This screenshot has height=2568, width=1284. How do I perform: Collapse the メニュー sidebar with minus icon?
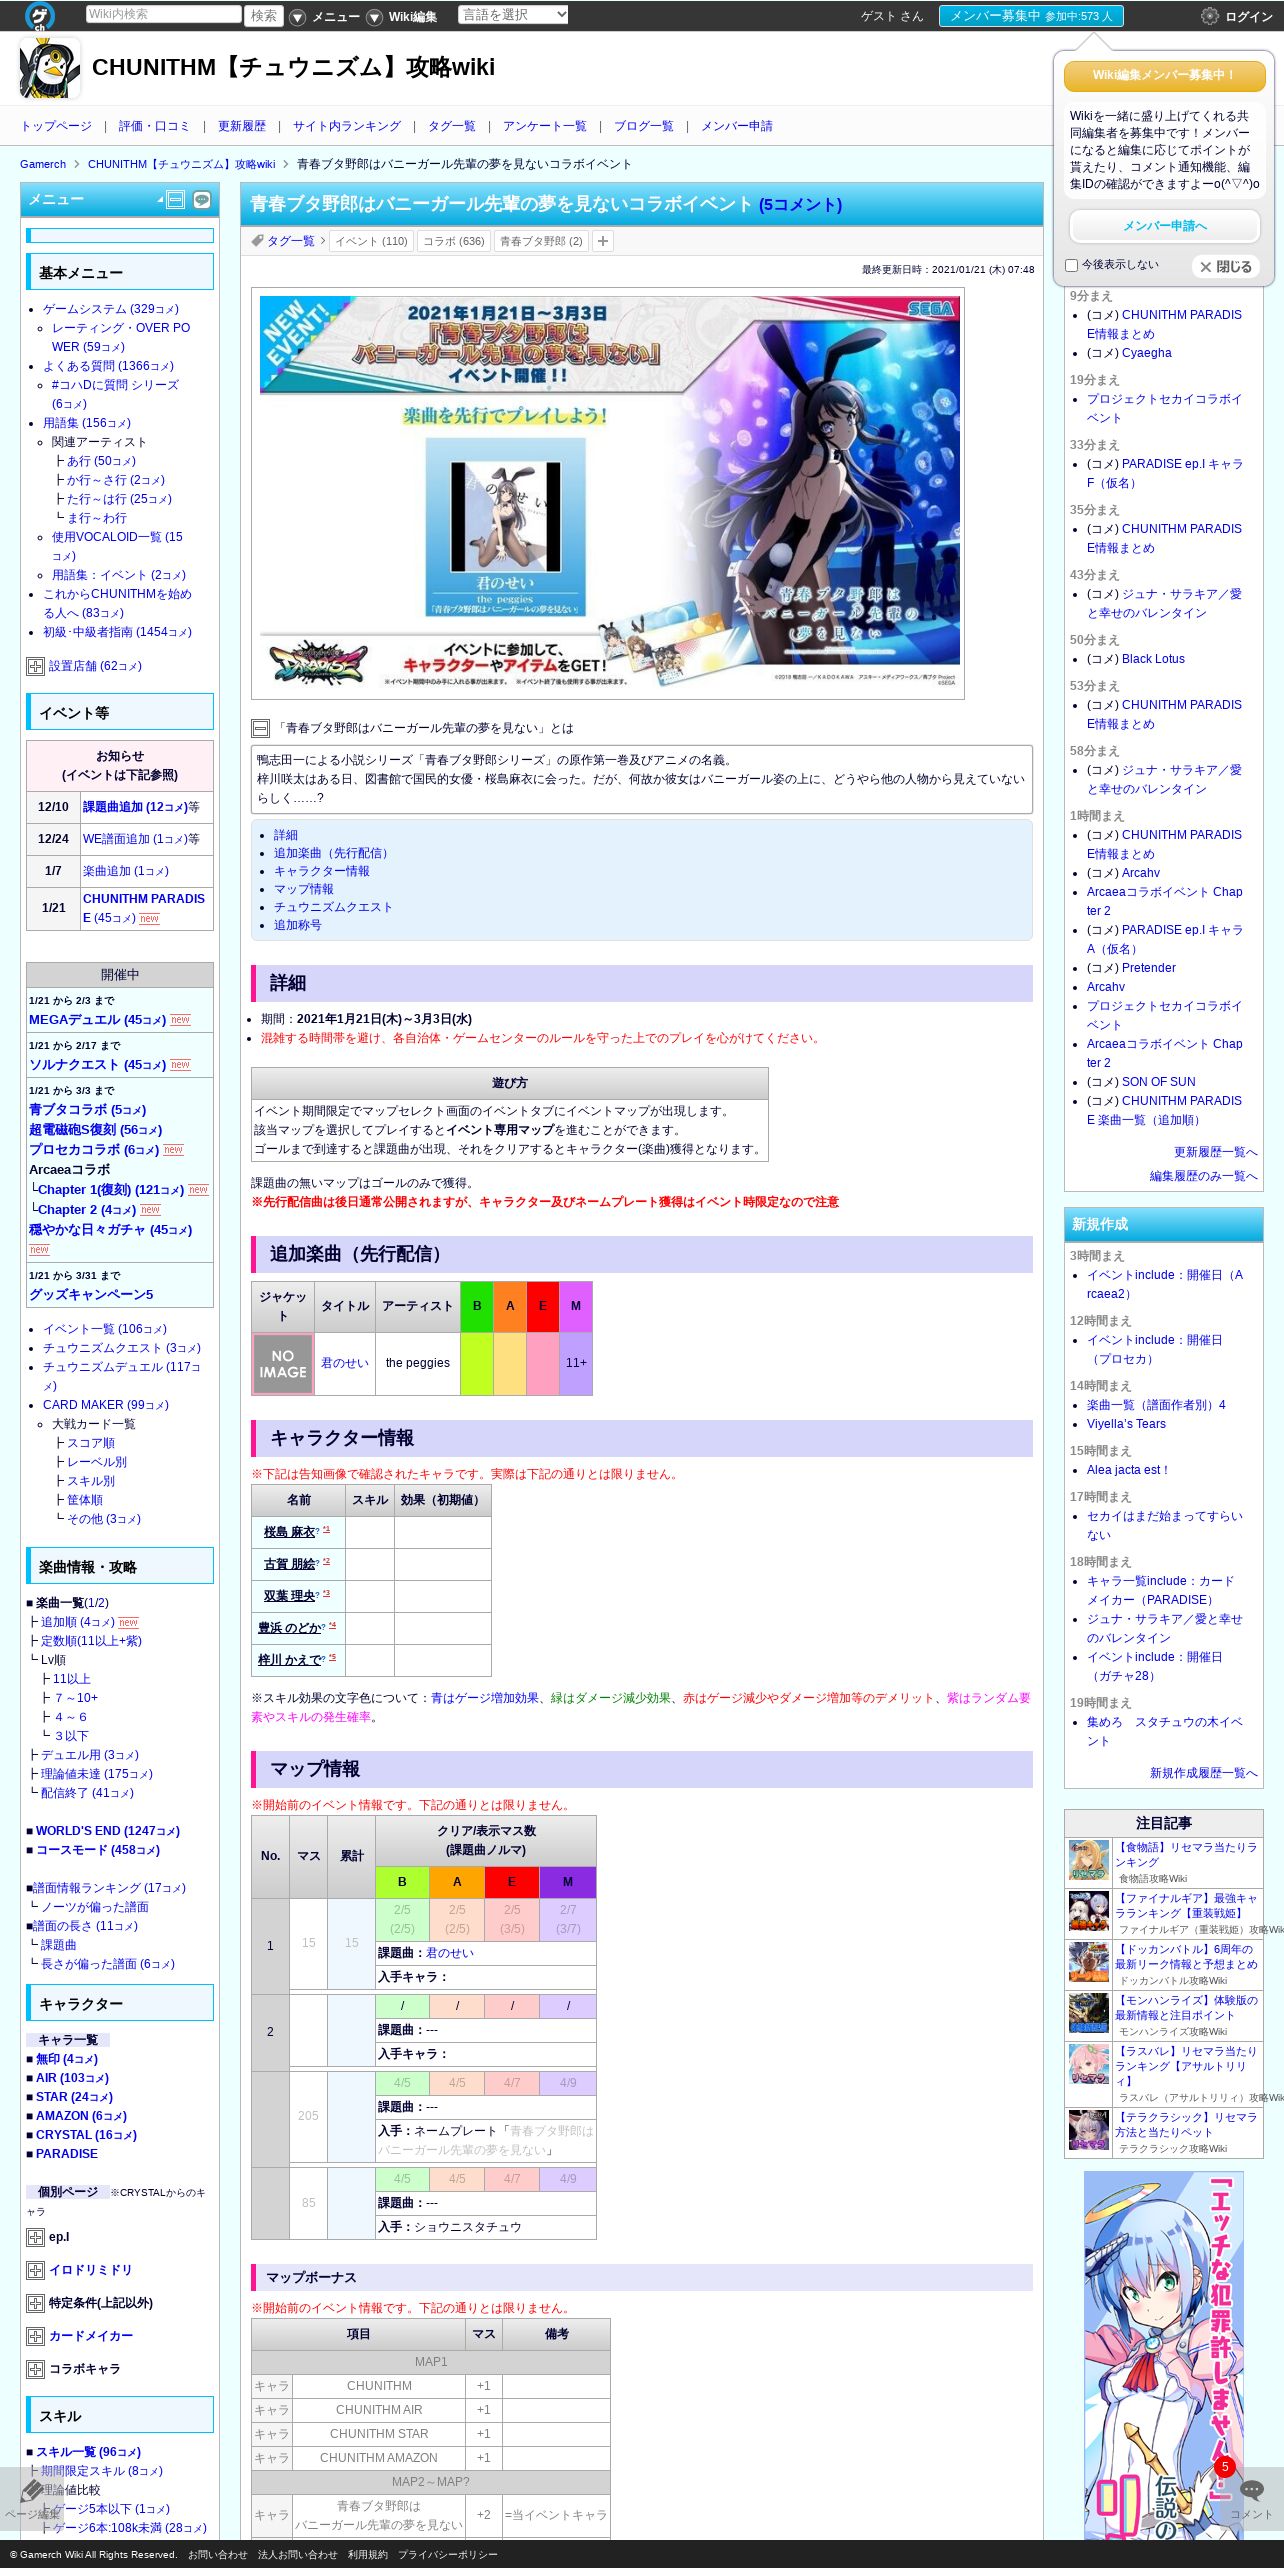pos(175,200)
